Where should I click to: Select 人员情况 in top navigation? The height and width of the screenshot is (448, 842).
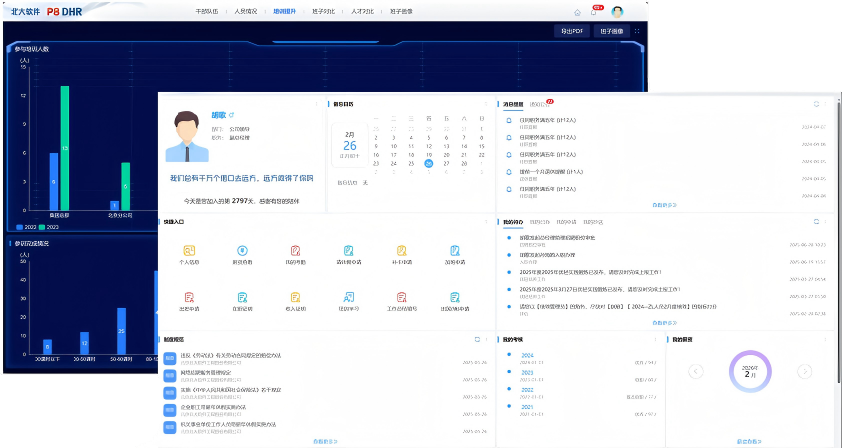(x=245, y=12)
